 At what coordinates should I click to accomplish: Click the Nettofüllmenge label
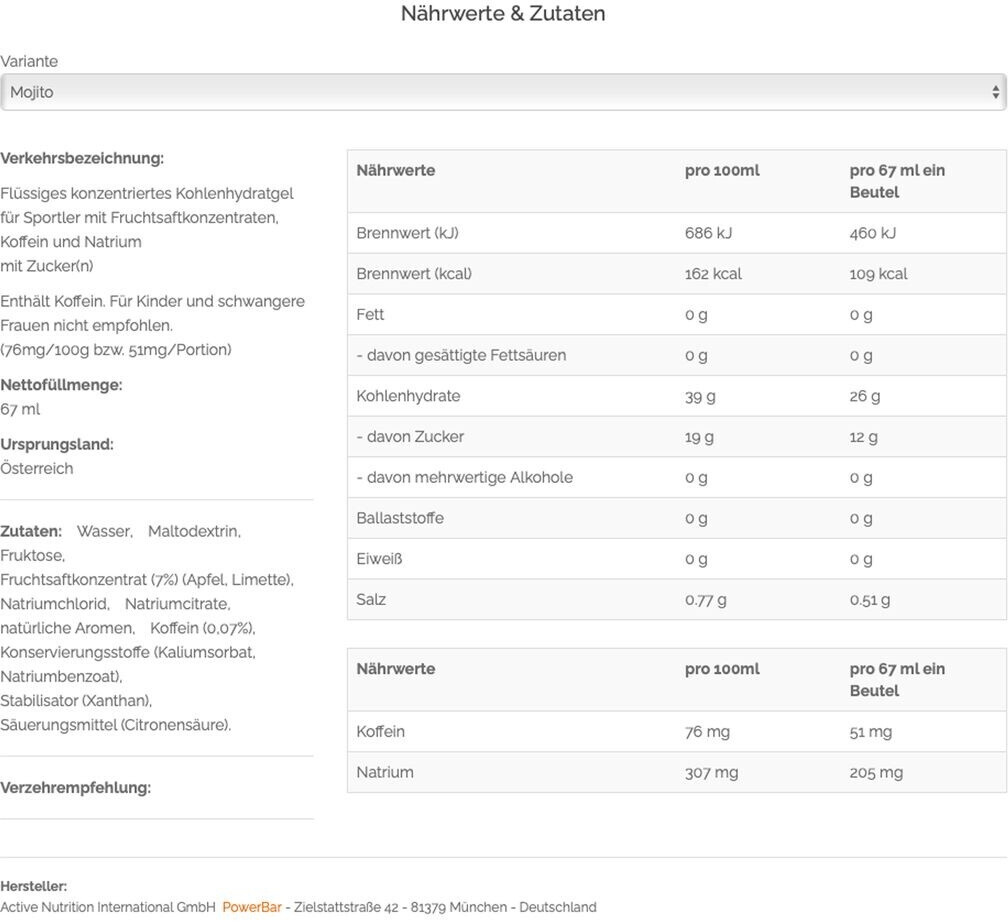point(61,385)
